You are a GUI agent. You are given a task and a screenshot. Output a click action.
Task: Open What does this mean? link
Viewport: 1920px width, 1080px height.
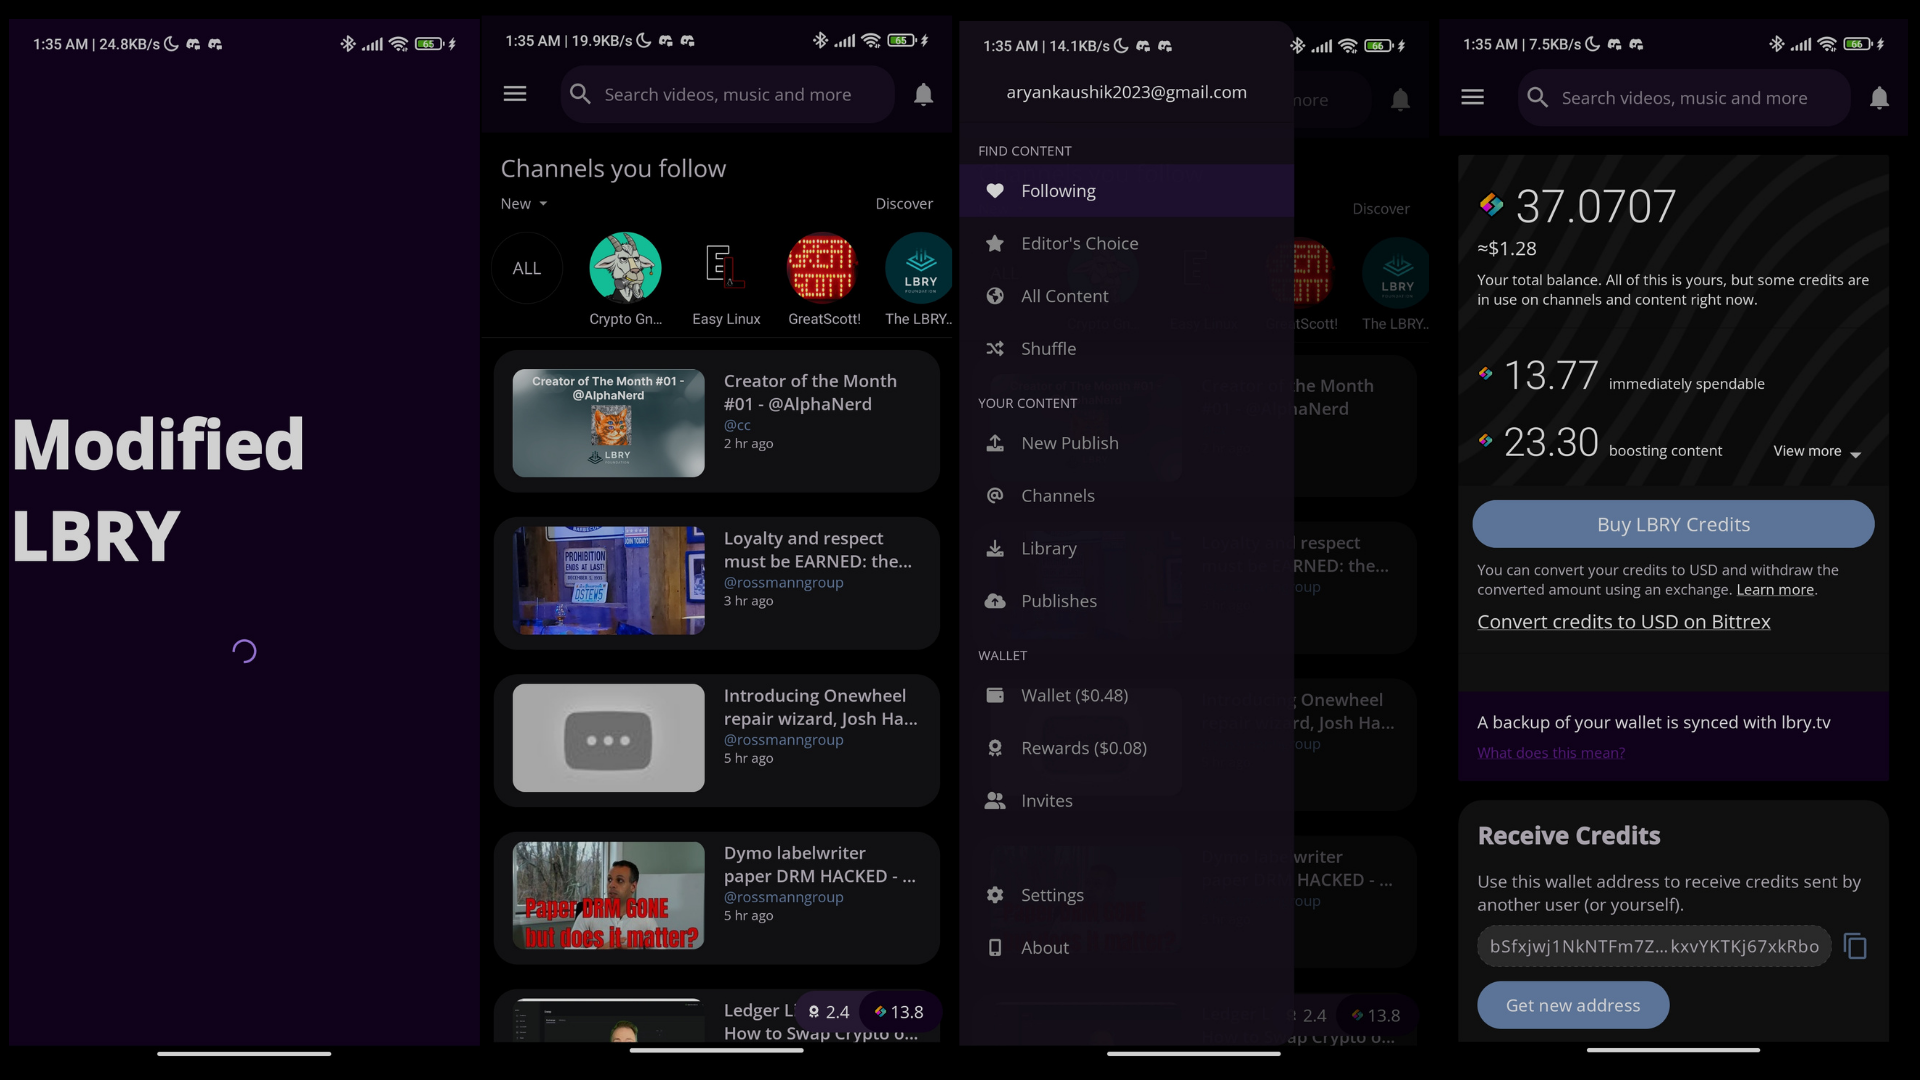(1550, 753)
